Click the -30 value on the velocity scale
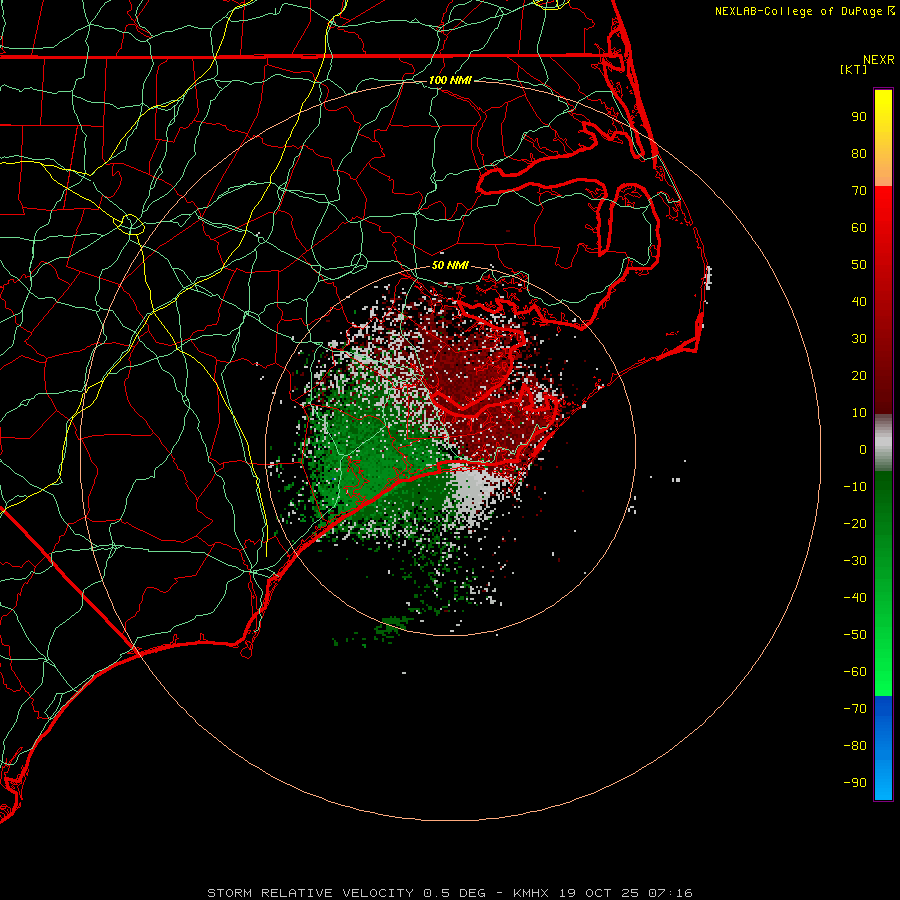 855,561
